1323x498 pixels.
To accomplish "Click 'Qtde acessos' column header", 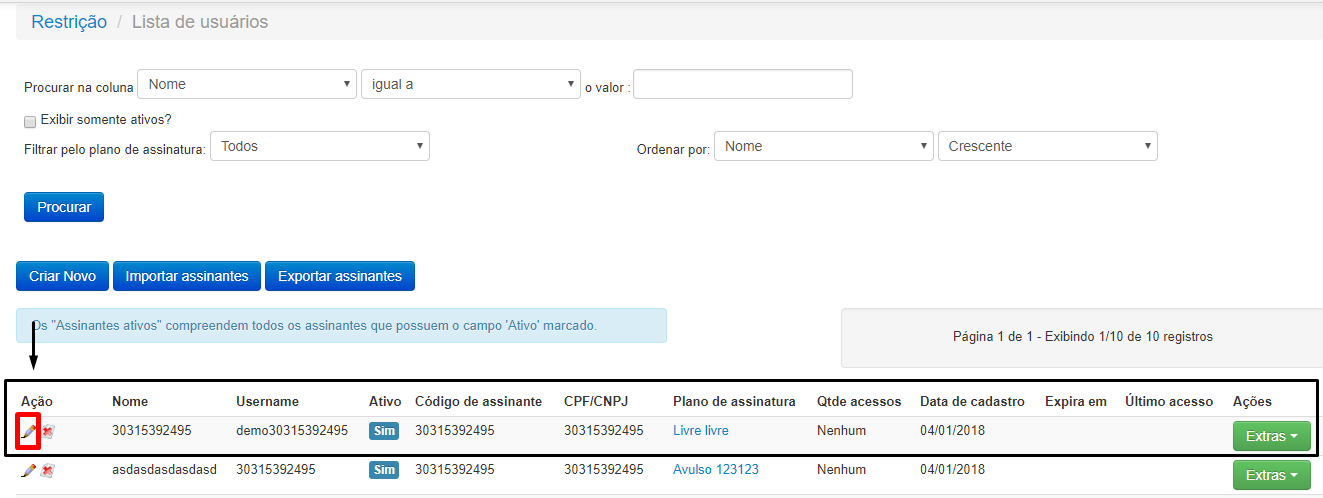I will click(859, 402).
